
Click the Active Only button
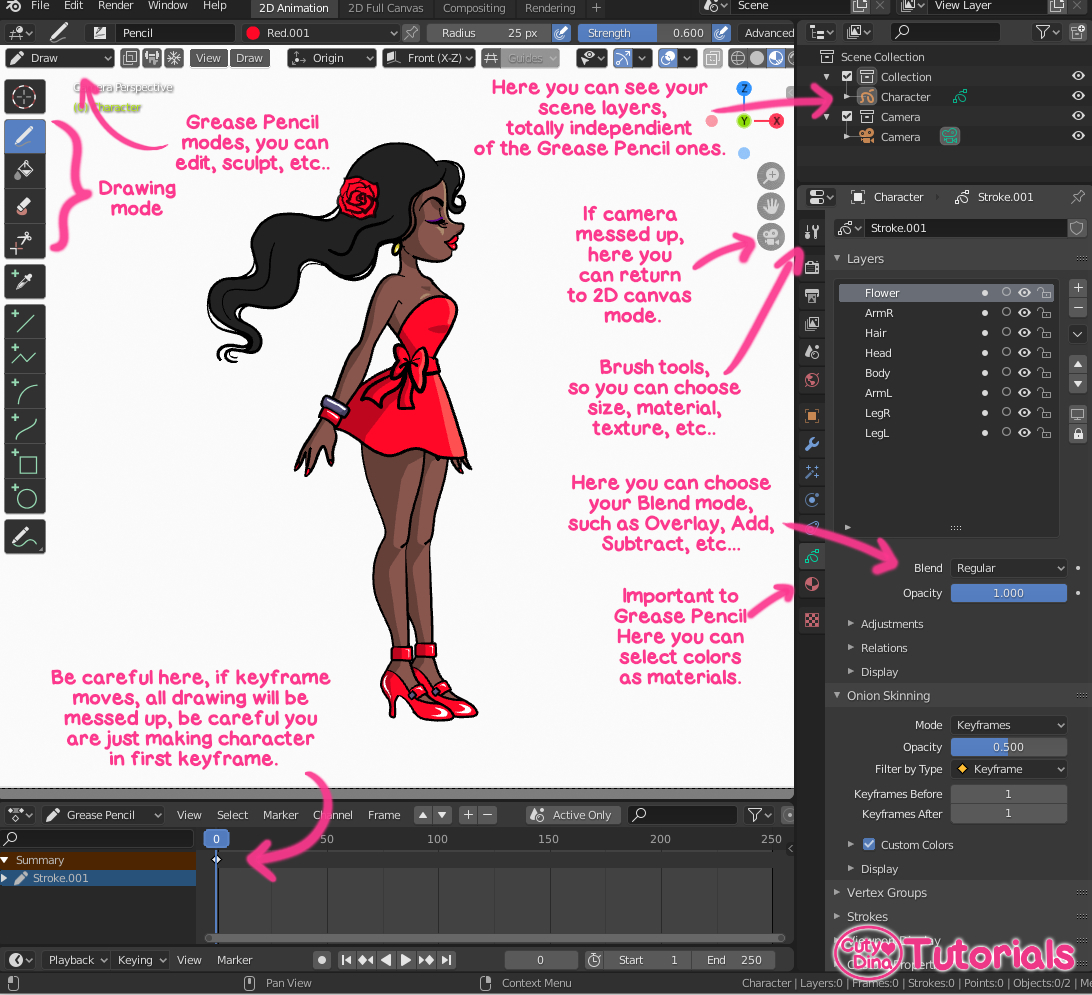(572, 814)
